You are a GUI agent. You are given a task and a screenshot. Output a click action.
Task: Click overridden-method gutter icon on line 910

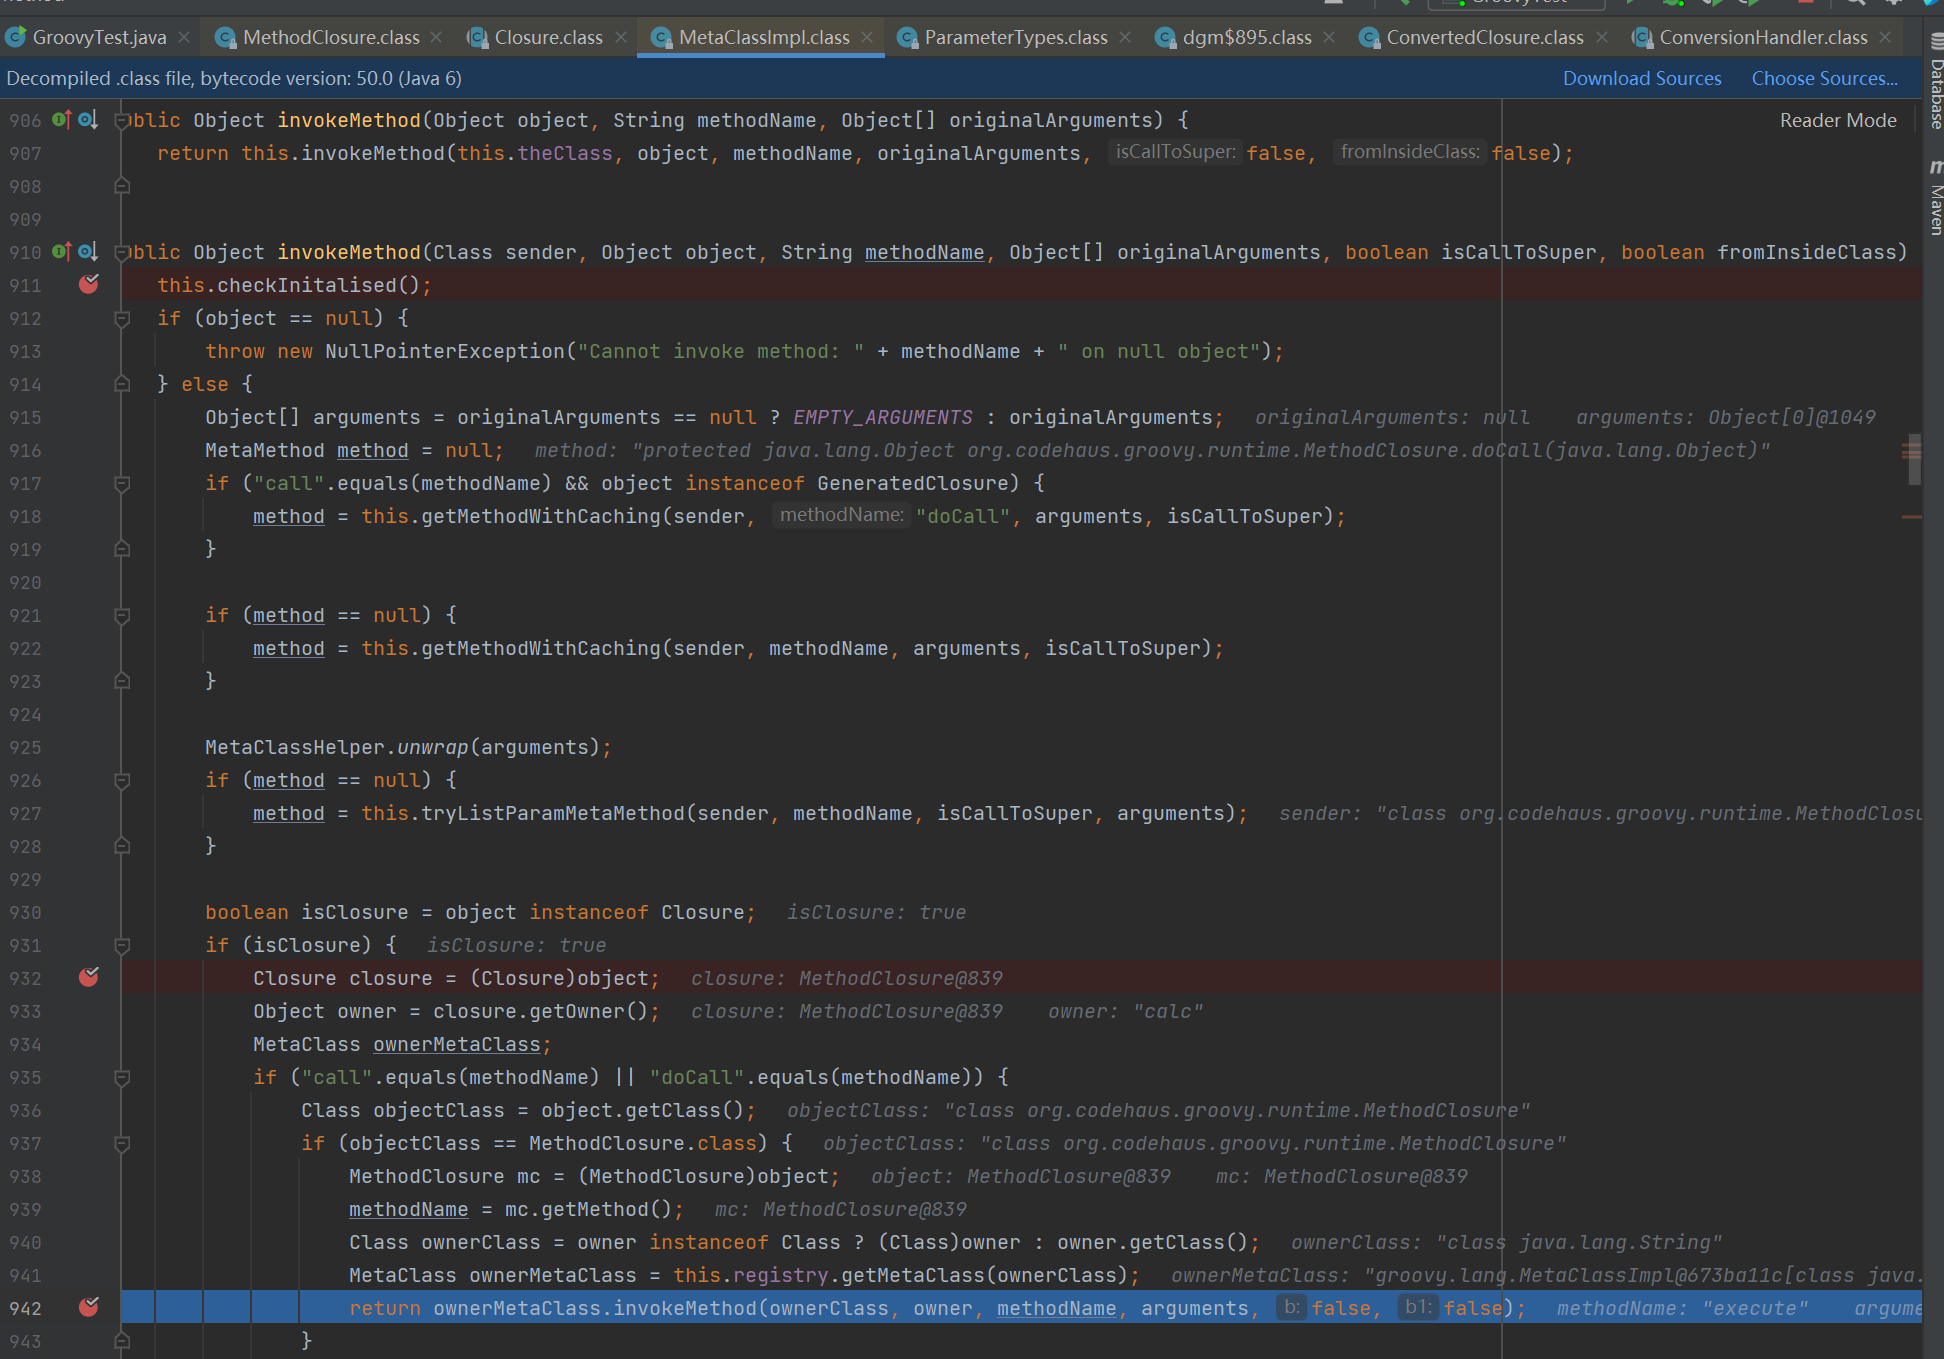(88, 252)
